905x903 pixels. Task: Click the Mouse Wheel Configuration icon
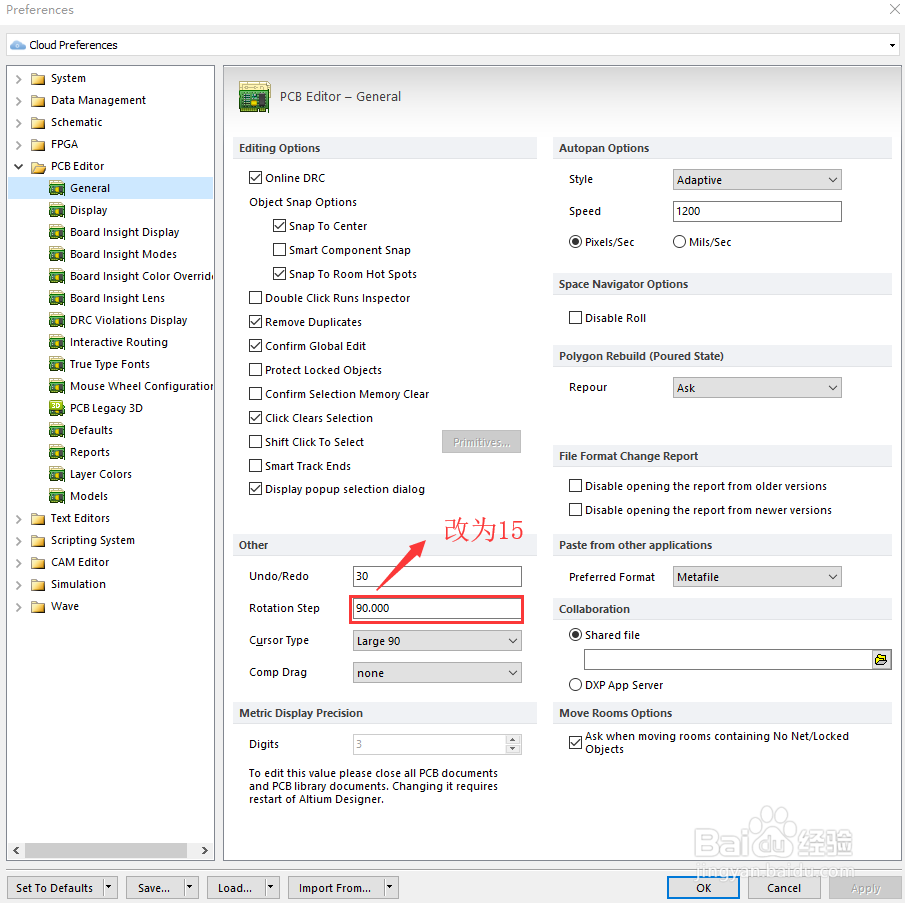[x=57, y=386]
